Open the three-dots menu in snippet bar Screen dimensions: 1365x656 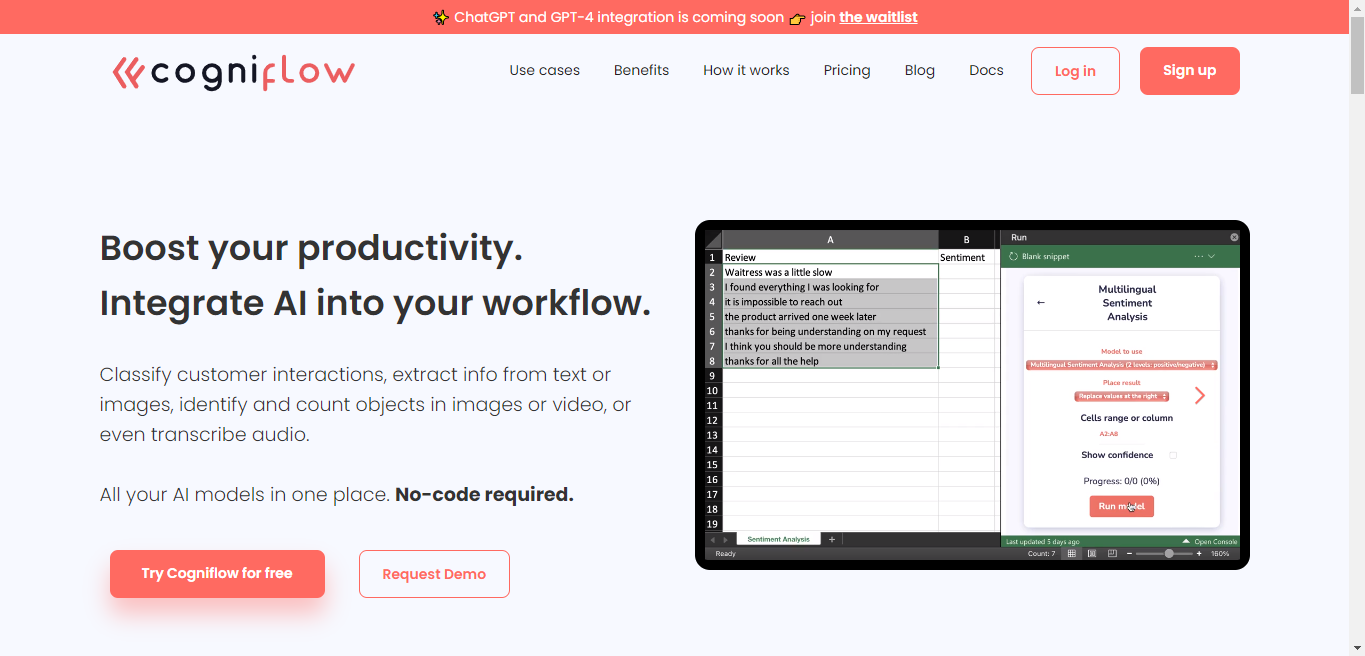1199,257
